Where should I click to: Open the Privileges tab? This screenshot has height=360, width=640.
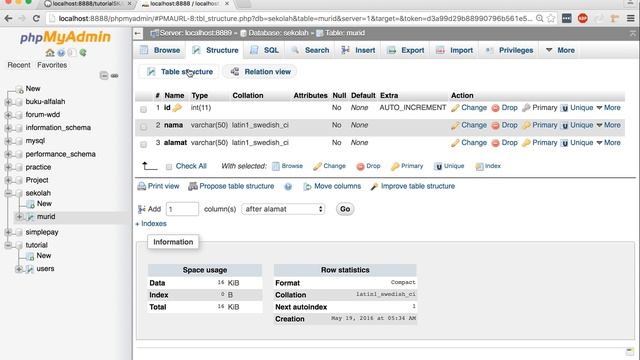[x=509, y=50]
